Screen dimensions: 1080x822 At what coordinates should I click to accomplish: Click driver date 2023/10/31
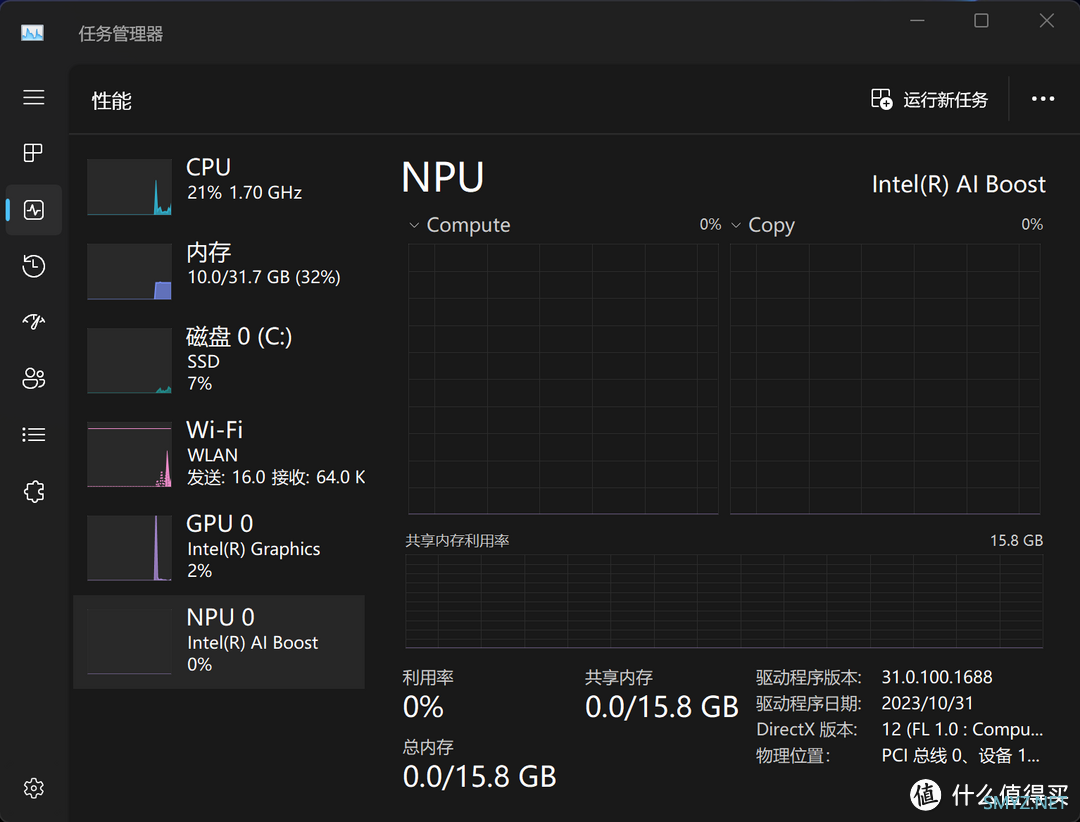tap(927, 703)
